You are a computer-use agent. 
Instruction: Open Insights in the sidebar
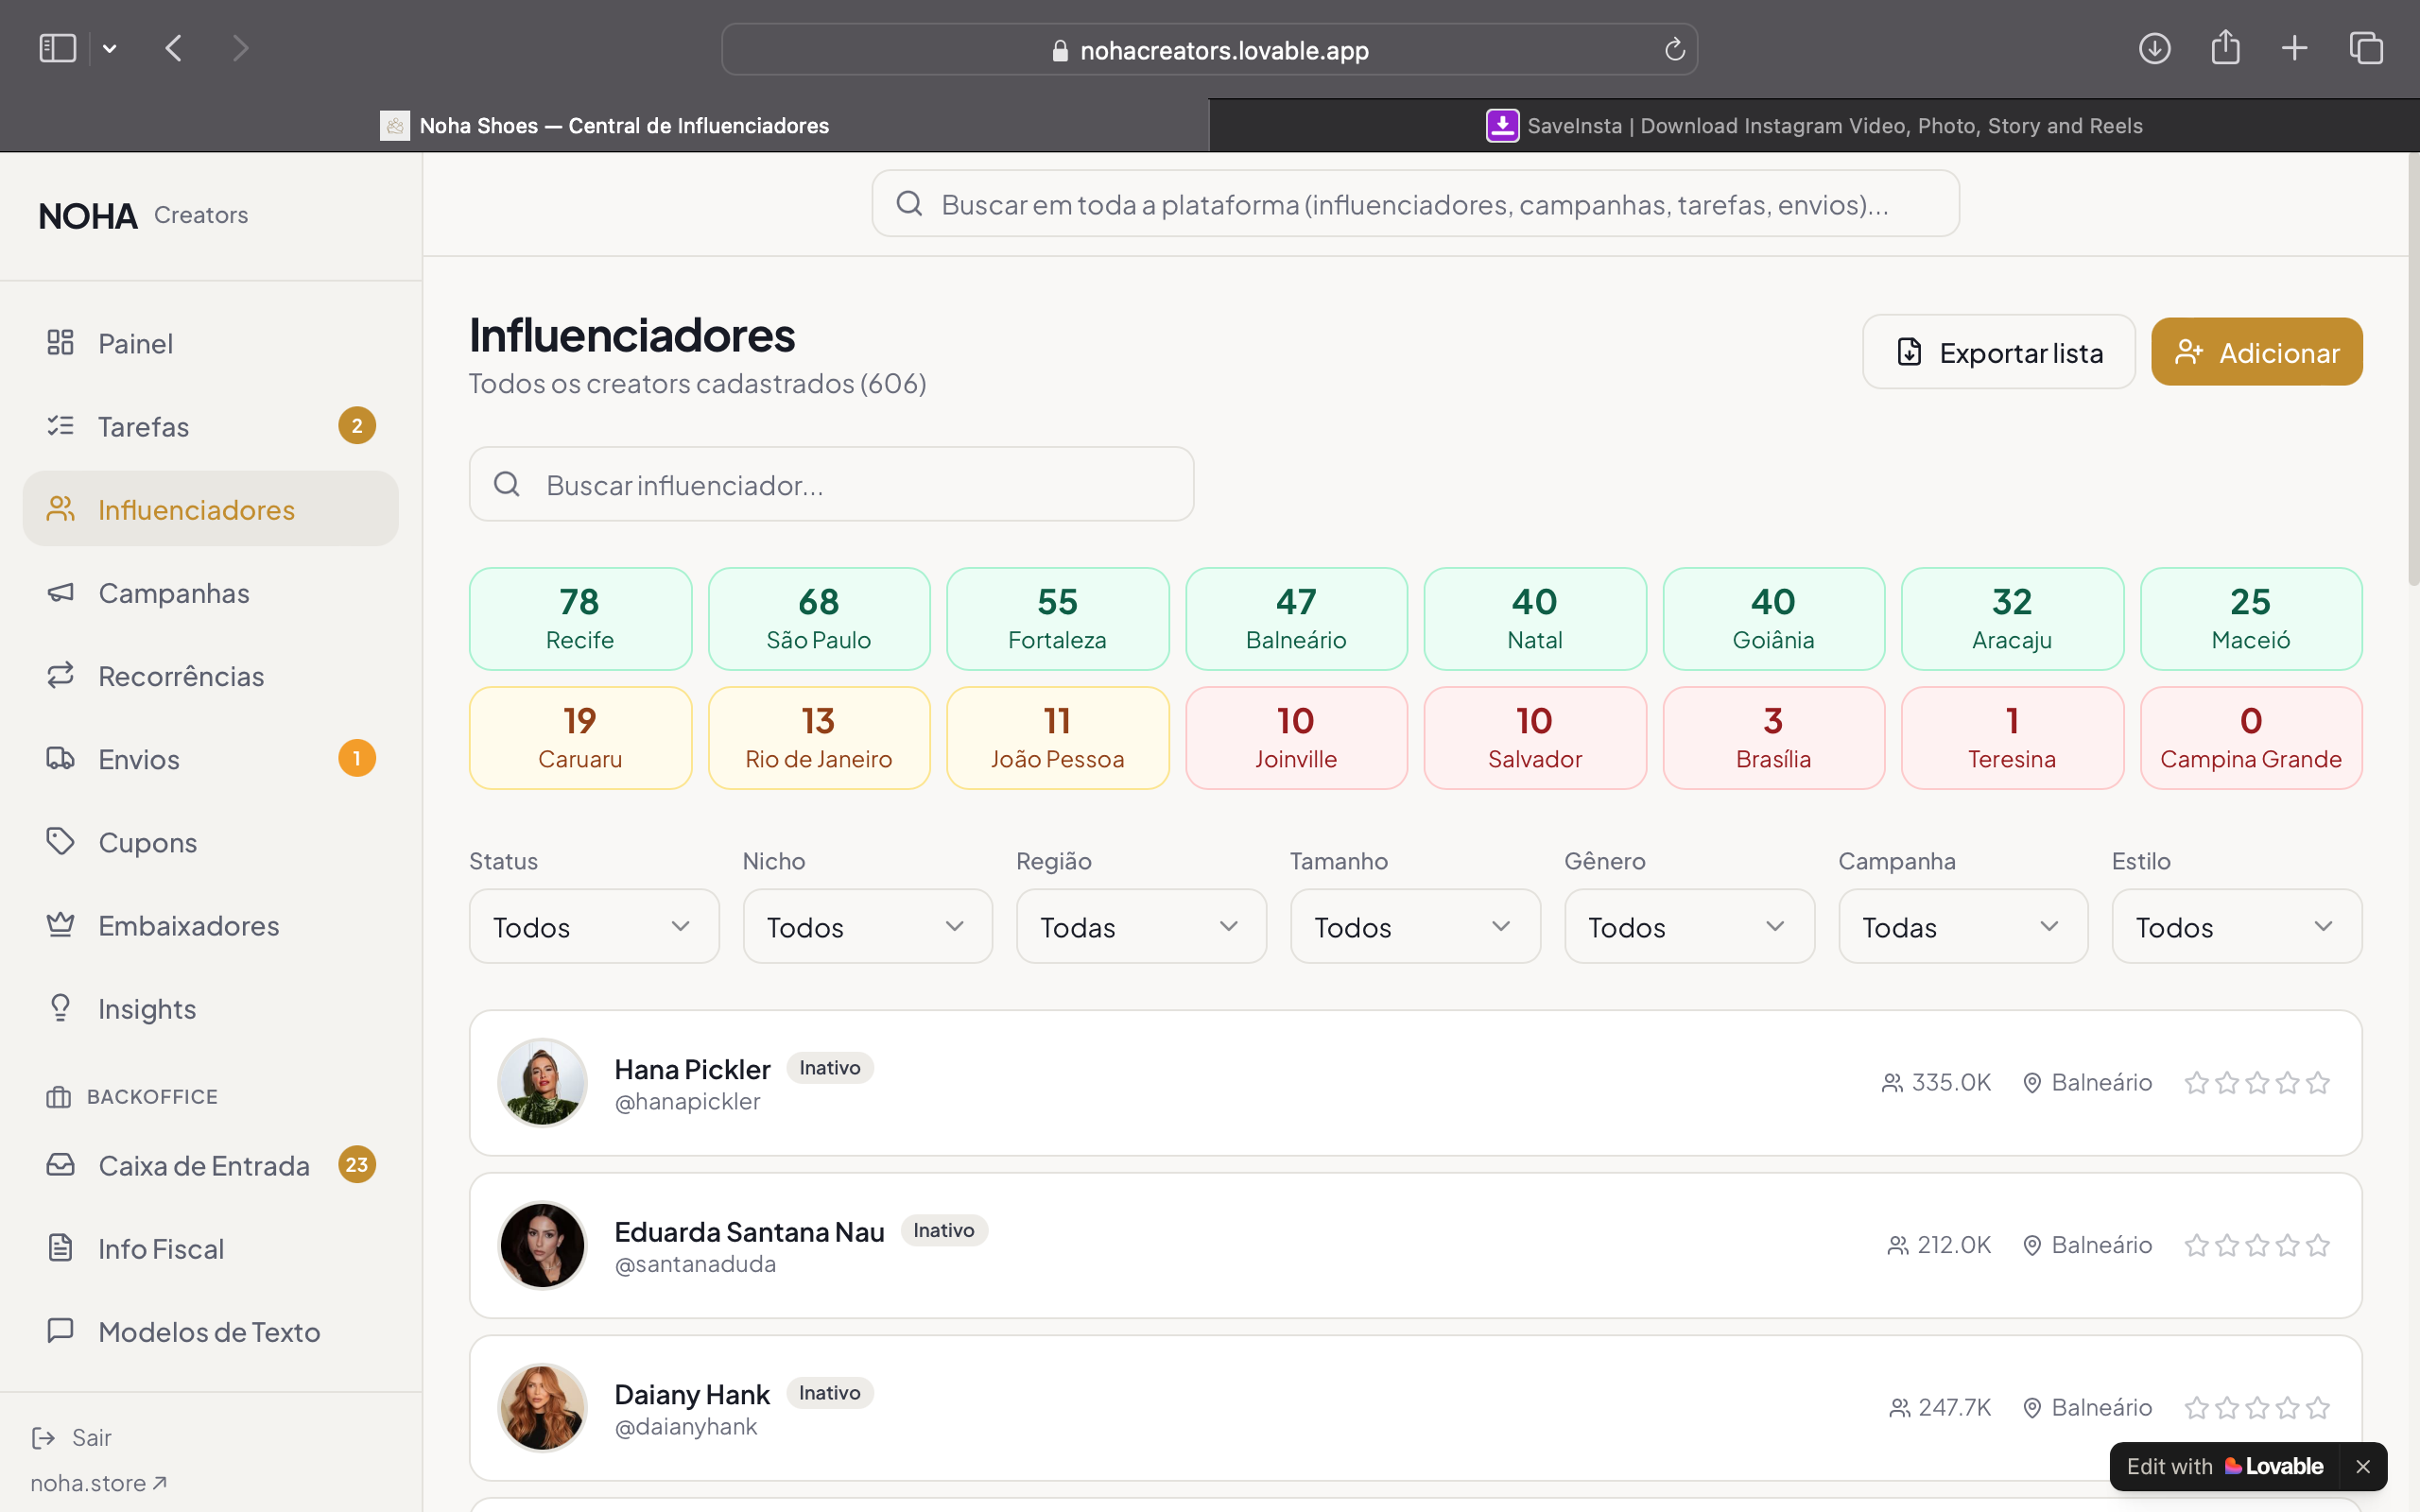tap(211, 1008)
